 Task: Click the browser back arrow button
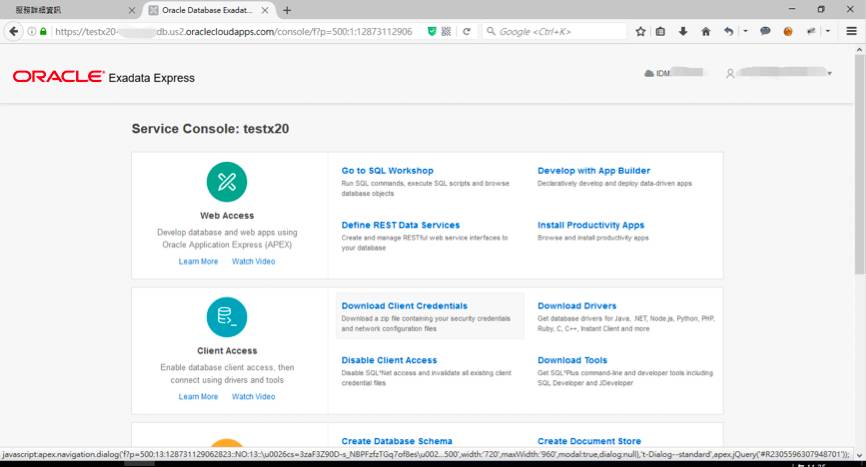tap(13, 31)
